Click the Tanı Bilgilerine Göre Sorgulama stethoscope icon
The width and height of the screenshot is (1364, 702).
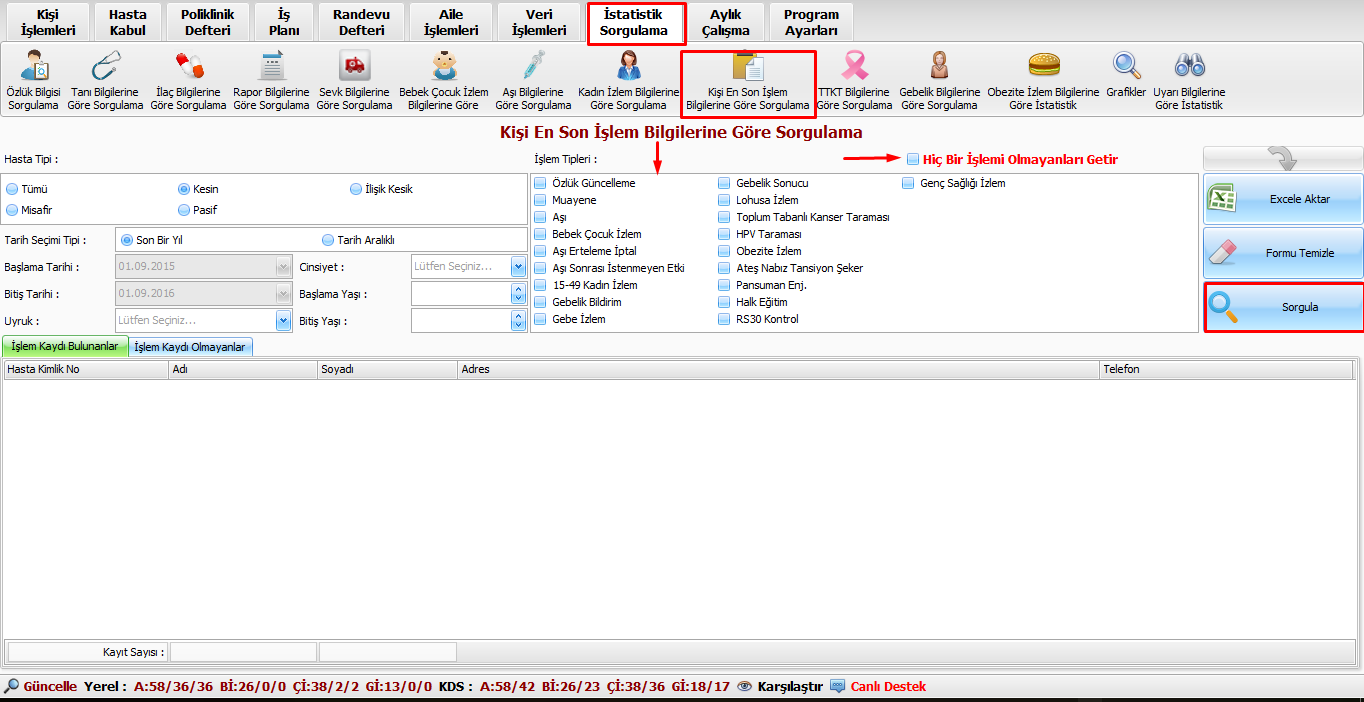point(105,67)
